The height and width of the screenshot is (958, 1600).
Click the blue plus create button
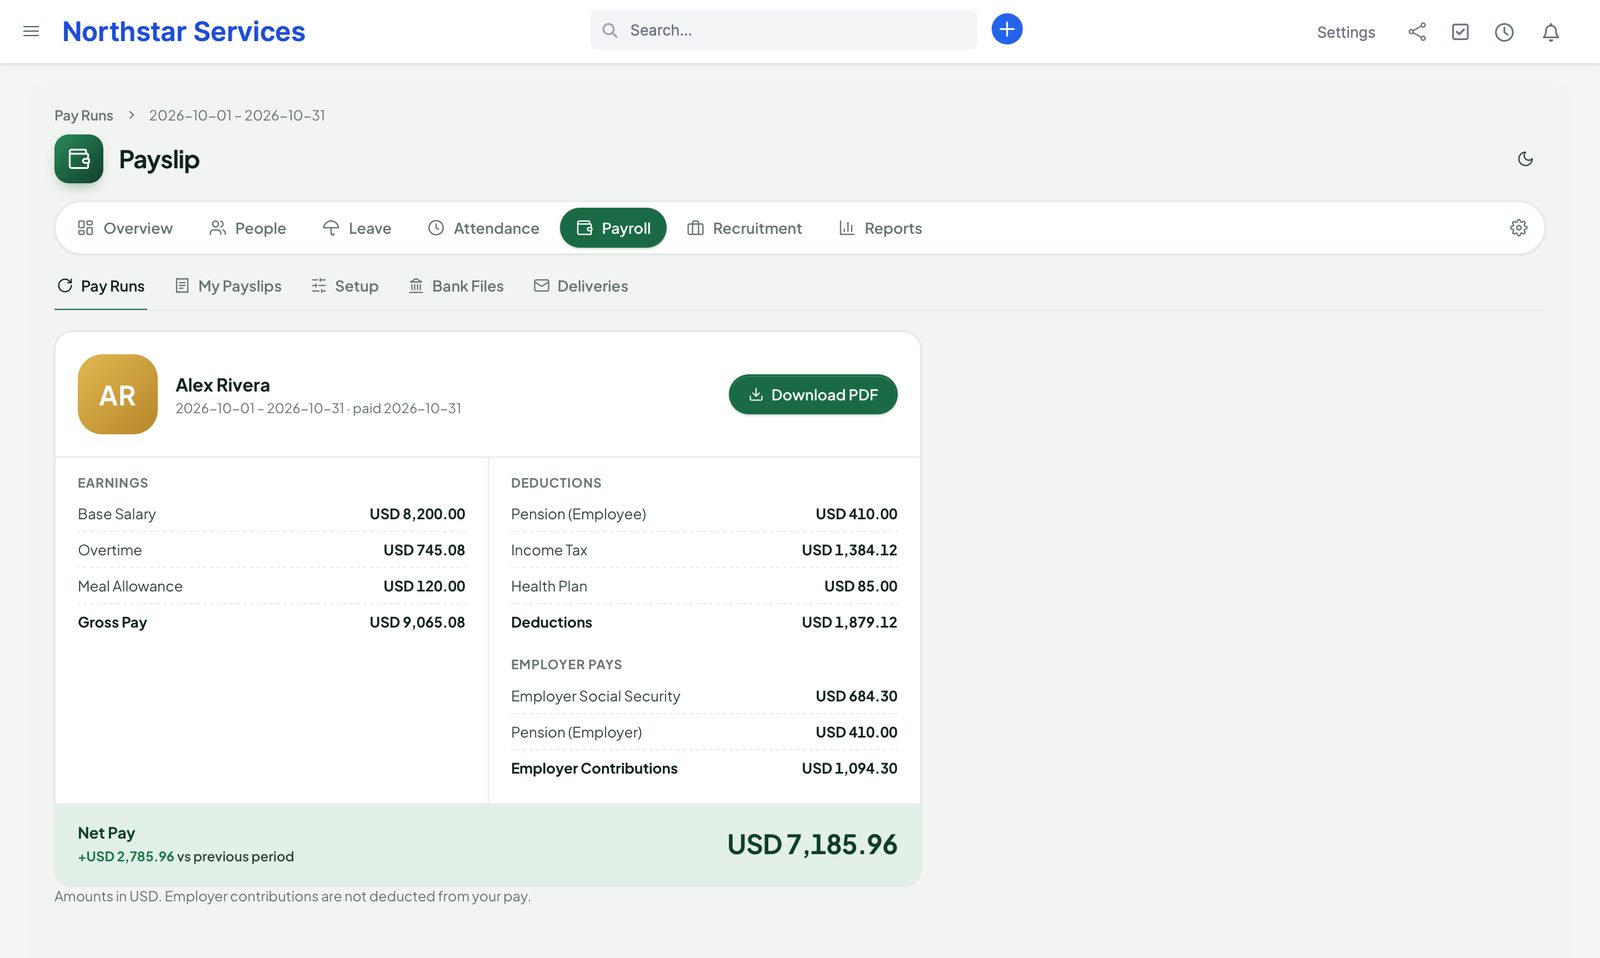(x=1007, y=29)
